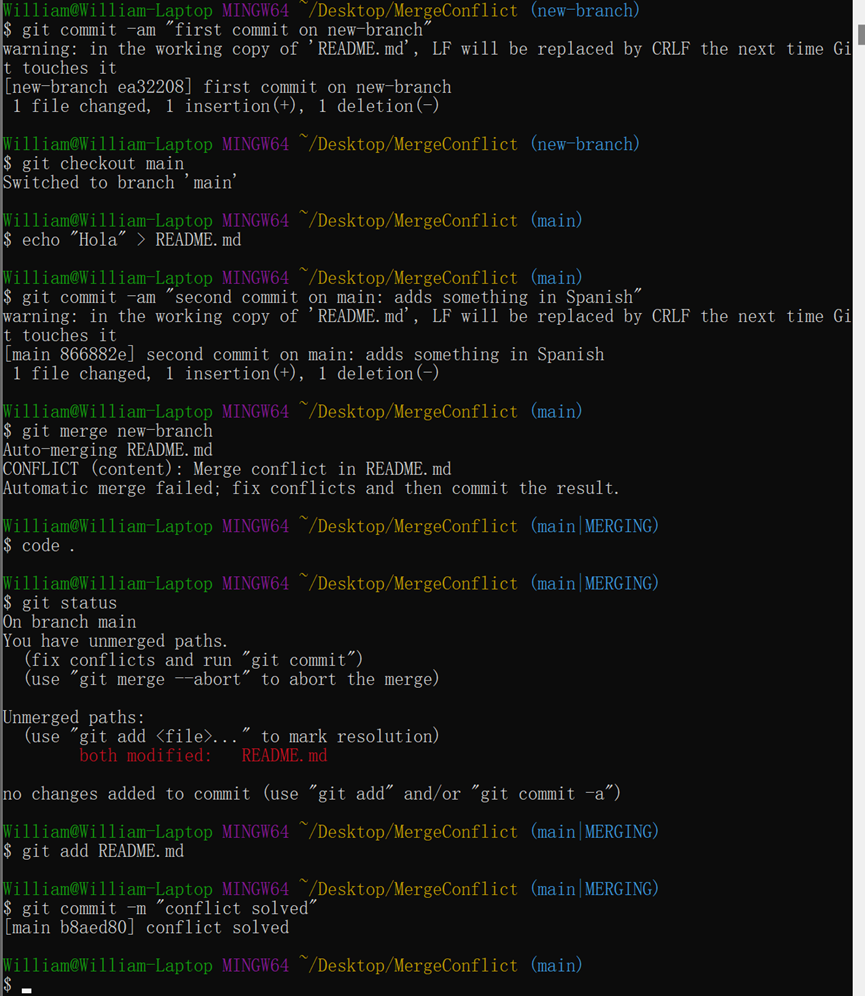
Task: Click the terminal scrollbar thumb
Action: (861, 34)
